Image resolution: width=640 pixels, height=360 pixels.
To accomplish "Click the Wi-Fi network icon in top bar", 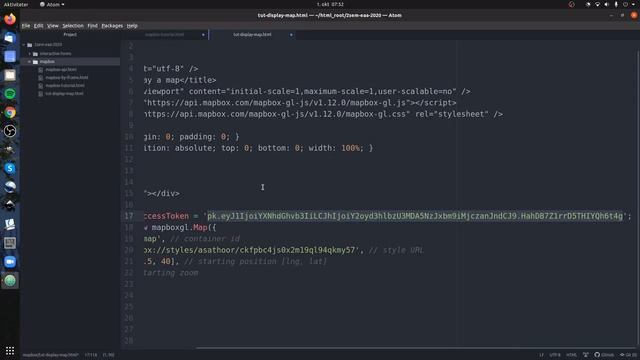I will 597,4.
